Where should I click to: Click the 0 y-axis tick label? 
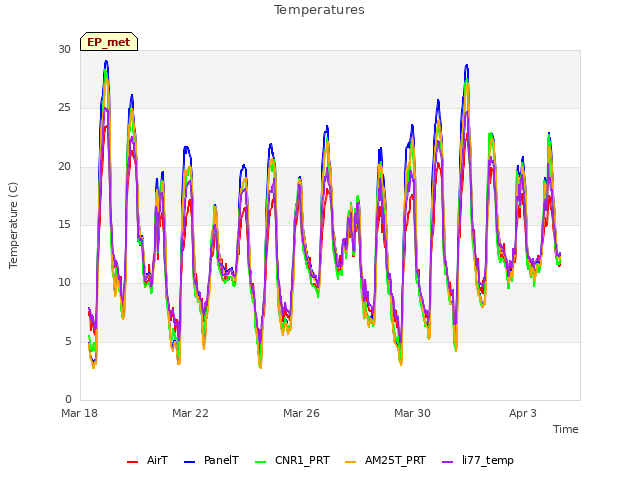pyautogui.click(x=68, y=399)
